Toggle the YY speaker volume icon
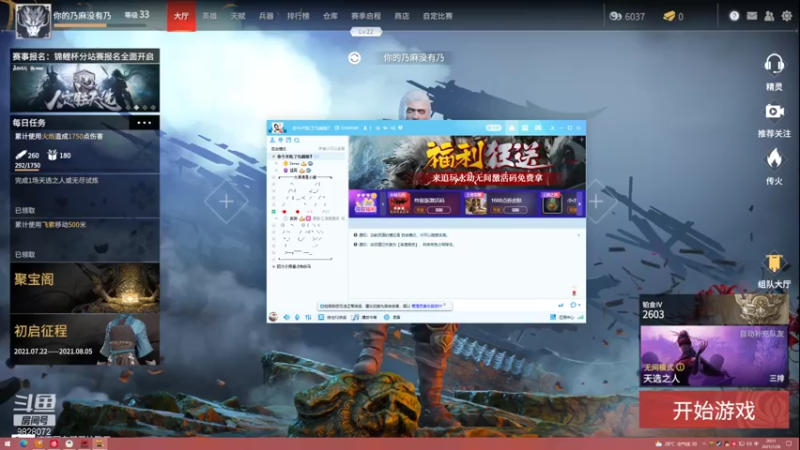The width and height of the screenshot is (800, 450). pyautogui.click(x=287, y=317)
